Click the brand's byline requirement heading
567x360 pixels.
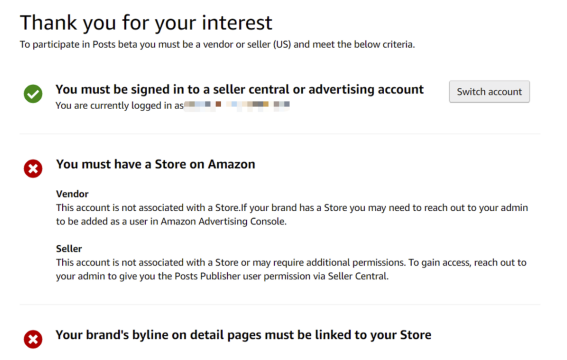pos(243,335)
